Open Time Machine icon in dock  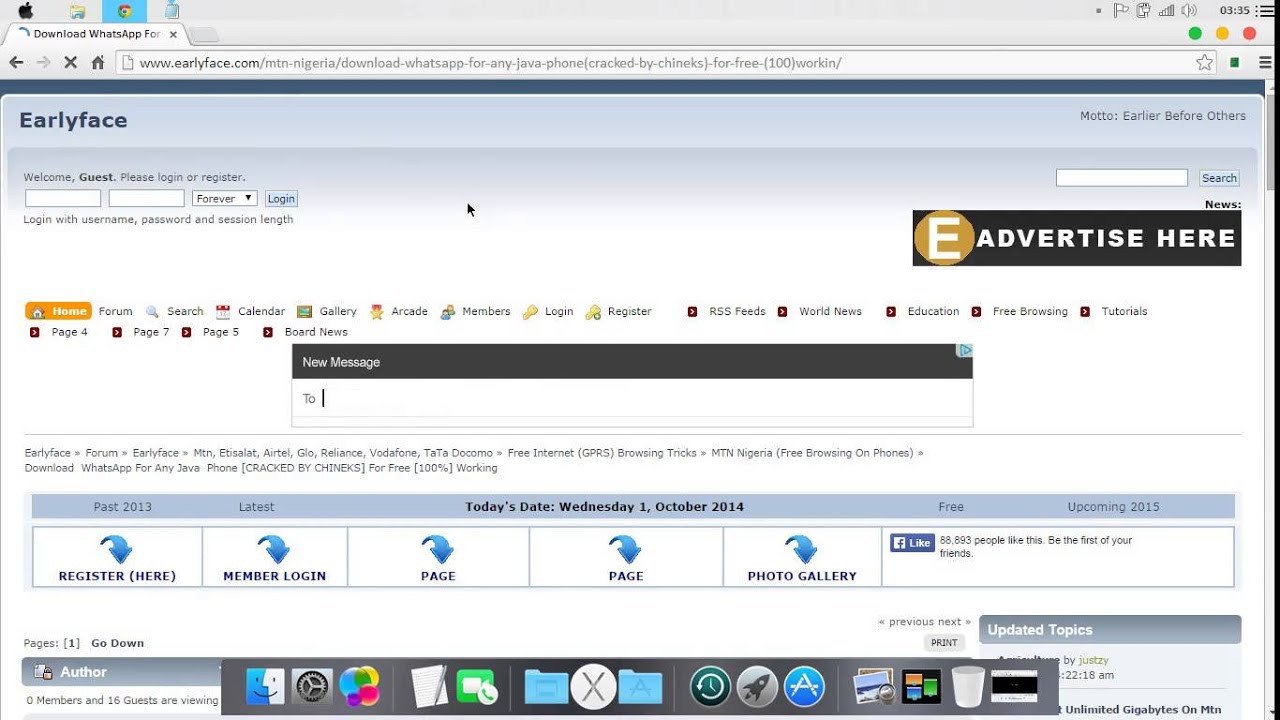click(710, 687)
